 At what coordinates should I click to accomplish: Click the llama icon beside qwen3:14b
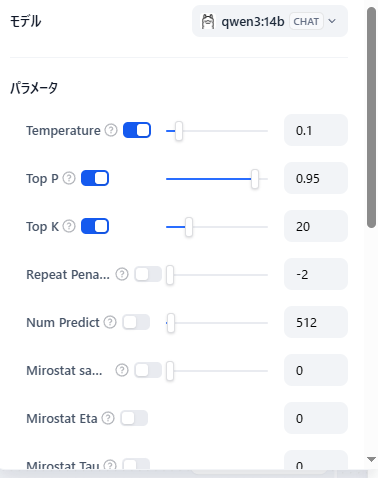(x=208, y=22)
